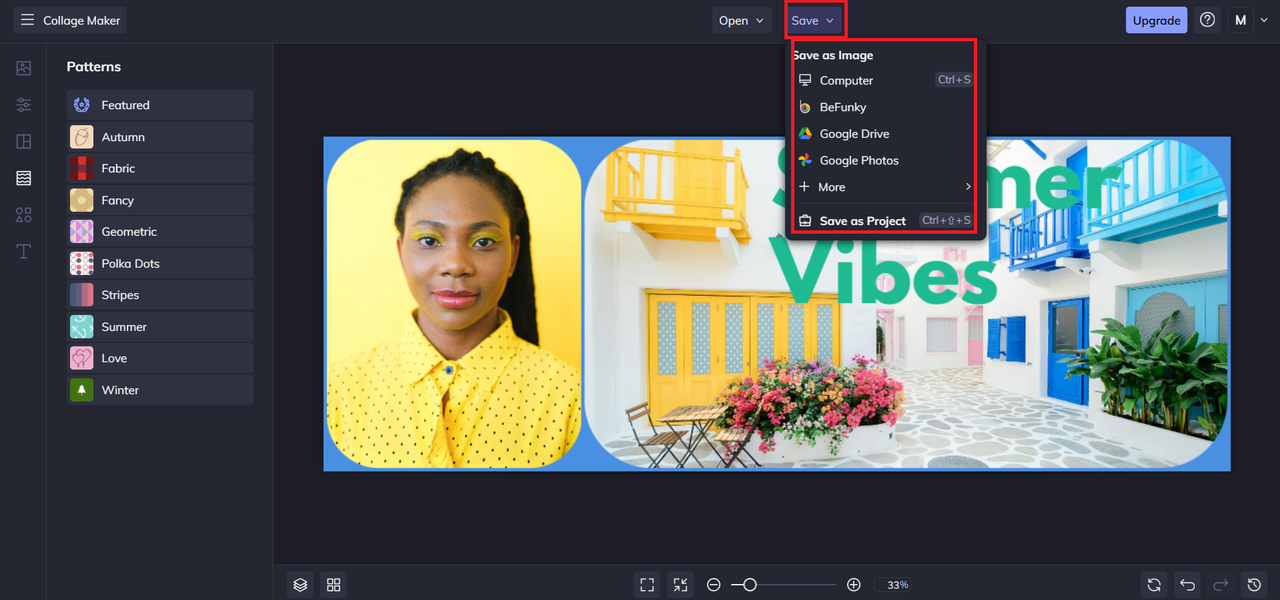This screenshot has height=600, width=1280.
Task: Open the hamburger menu beside Collage Maker
Action: [27, 20]
